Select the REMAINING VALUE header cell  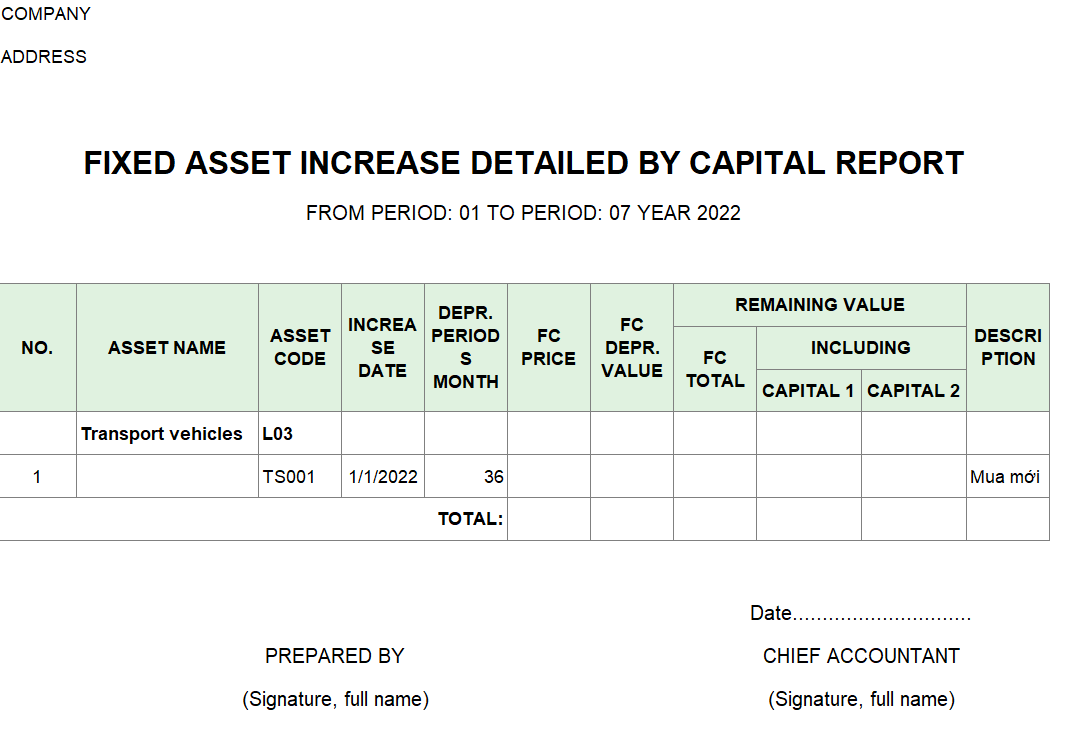tap(819, 305)
